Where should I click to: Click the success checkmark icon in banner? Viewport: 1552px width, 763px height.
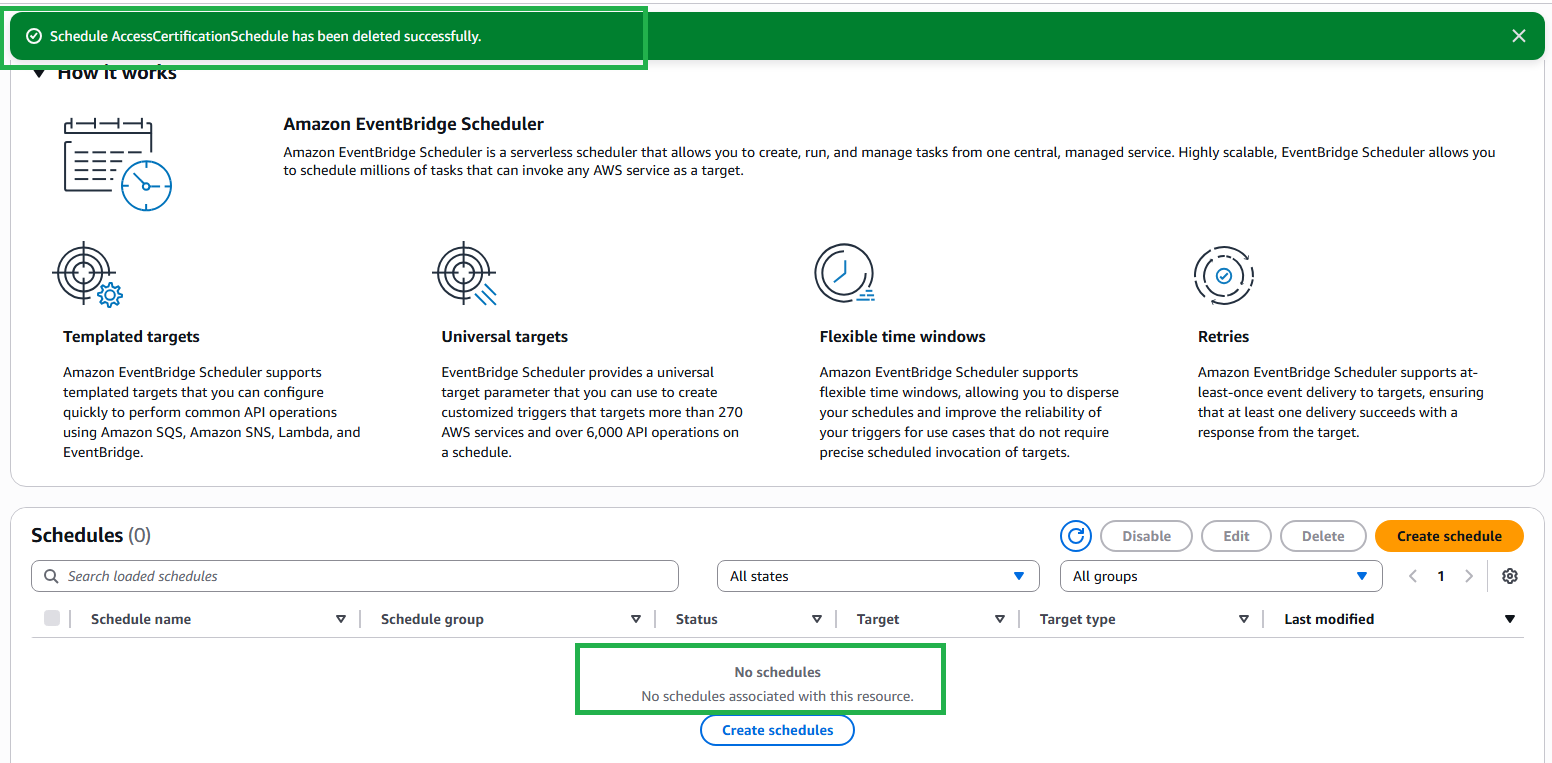pyautogui.click(x=34, y=36)
